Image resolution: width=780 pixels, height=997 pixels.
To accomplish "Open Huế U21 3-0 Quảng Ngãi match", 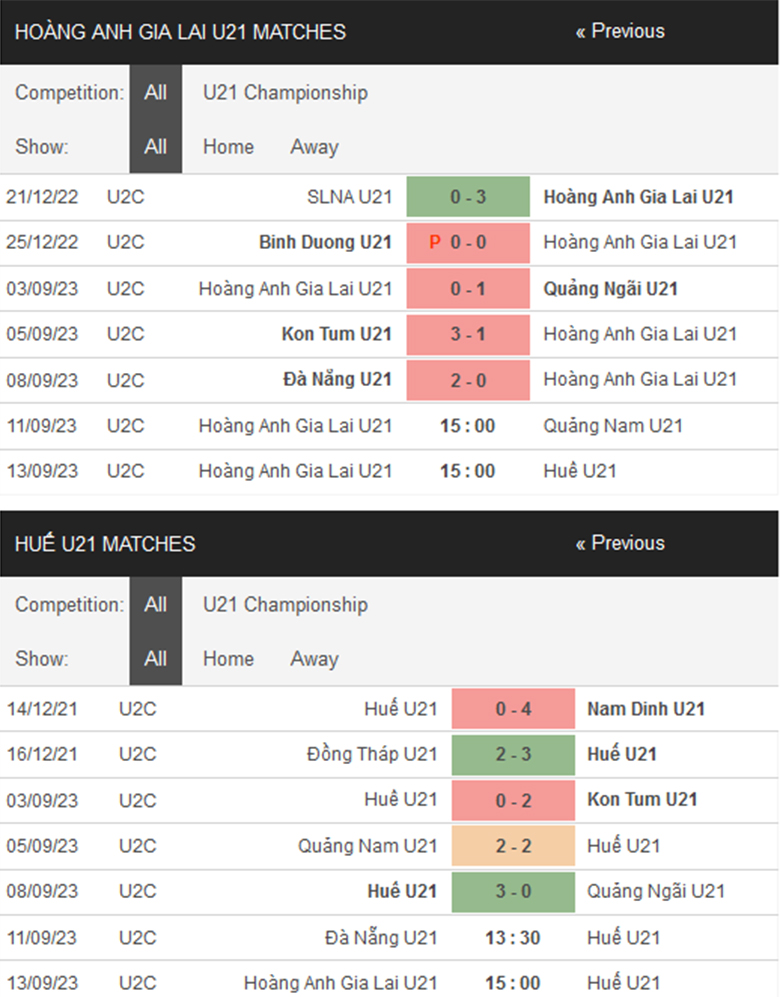I will 512,891.
